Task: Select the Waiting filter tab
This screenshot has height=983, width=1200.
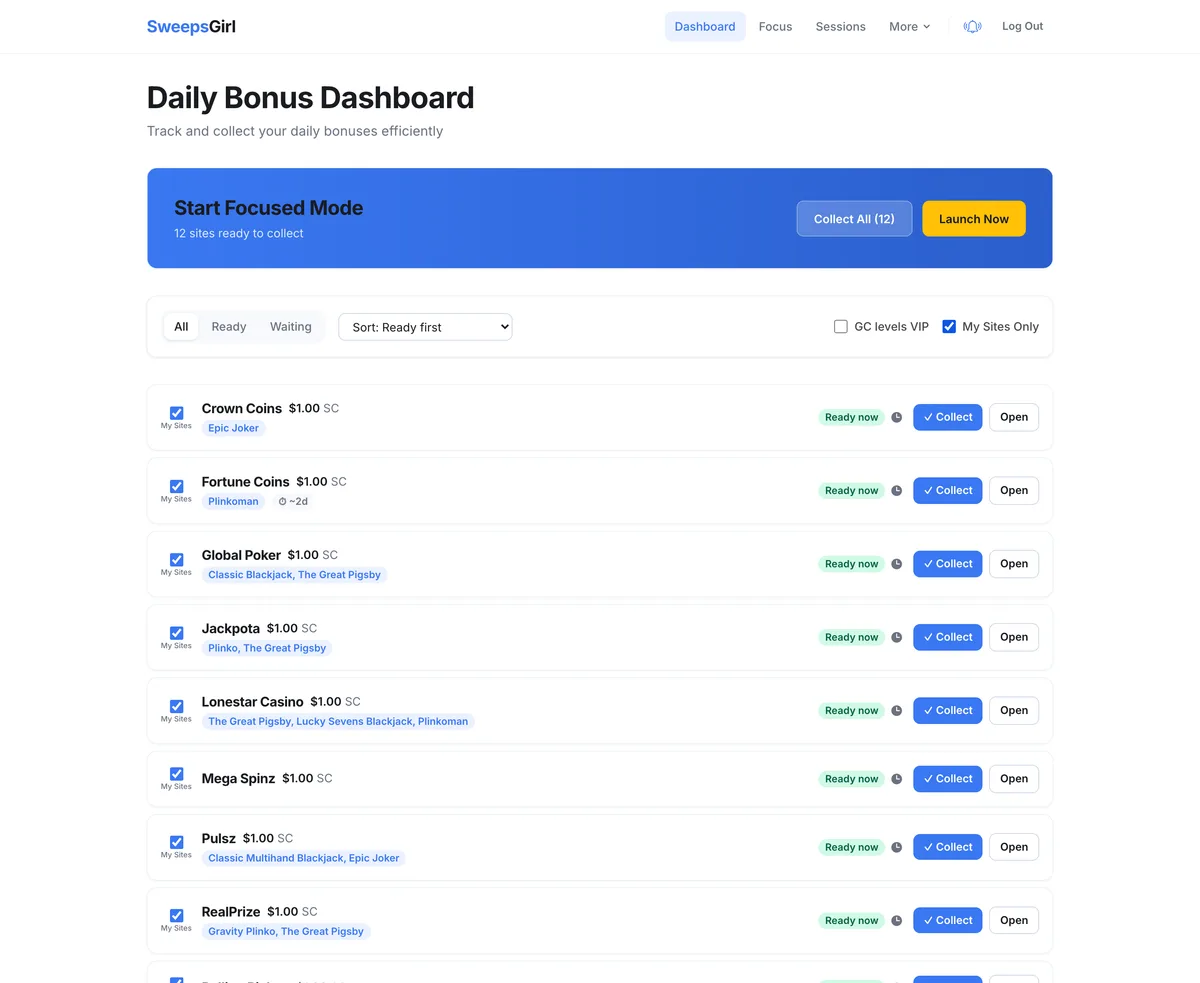Action: (291, 327)
